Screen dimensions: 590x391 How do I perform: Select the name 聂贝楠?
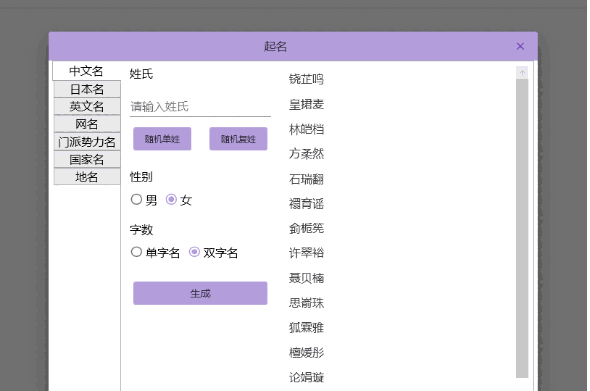[x=306, y=278]
